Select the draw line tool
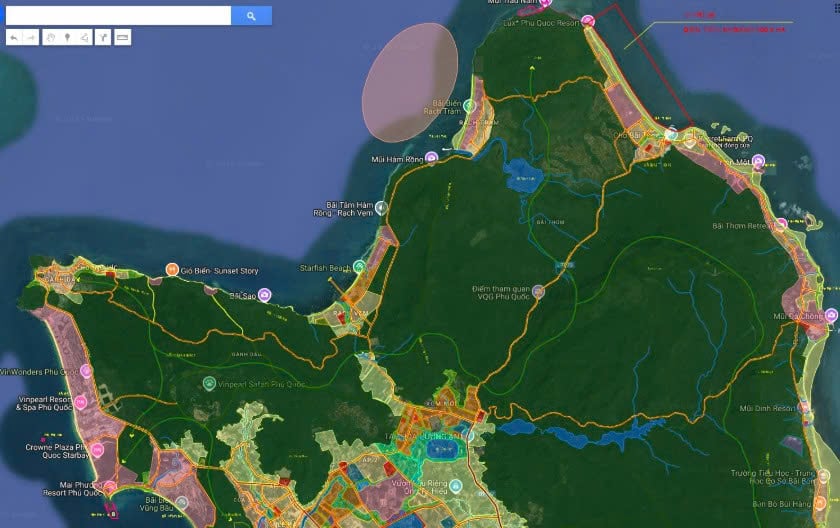 [84, 38]
